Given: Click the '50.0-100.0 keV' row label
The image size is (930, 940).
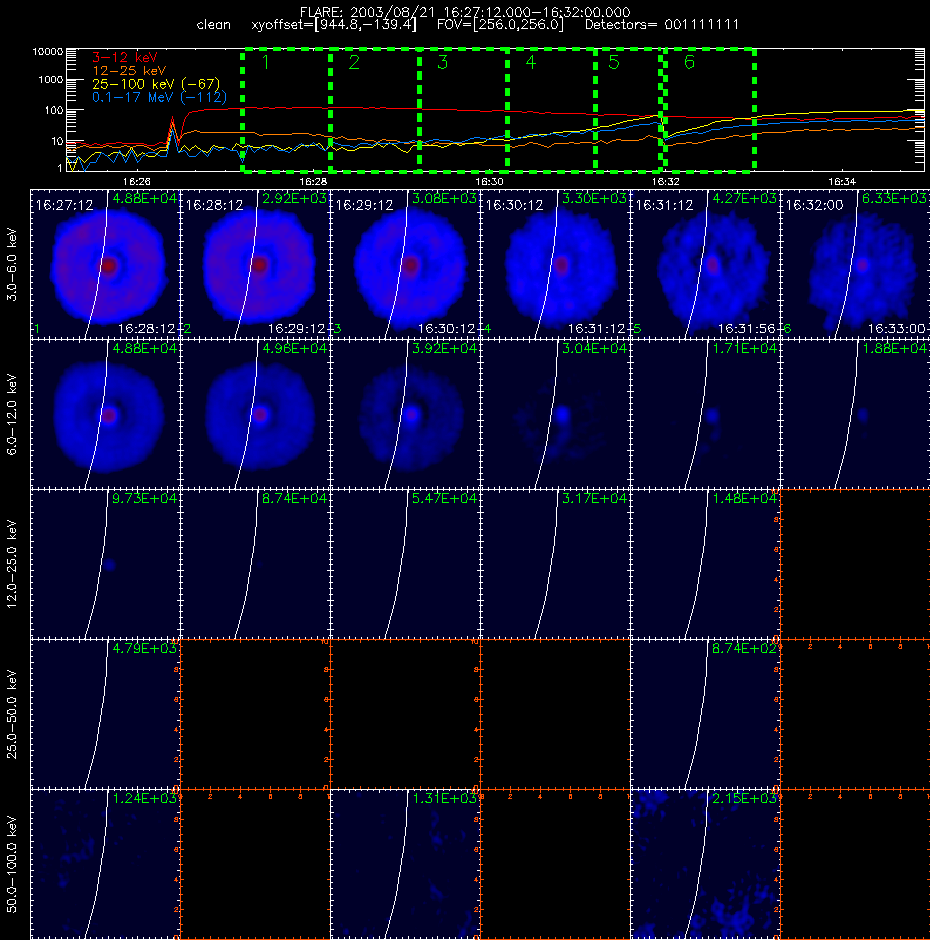Looking at the screenshot, I should 12,864.
